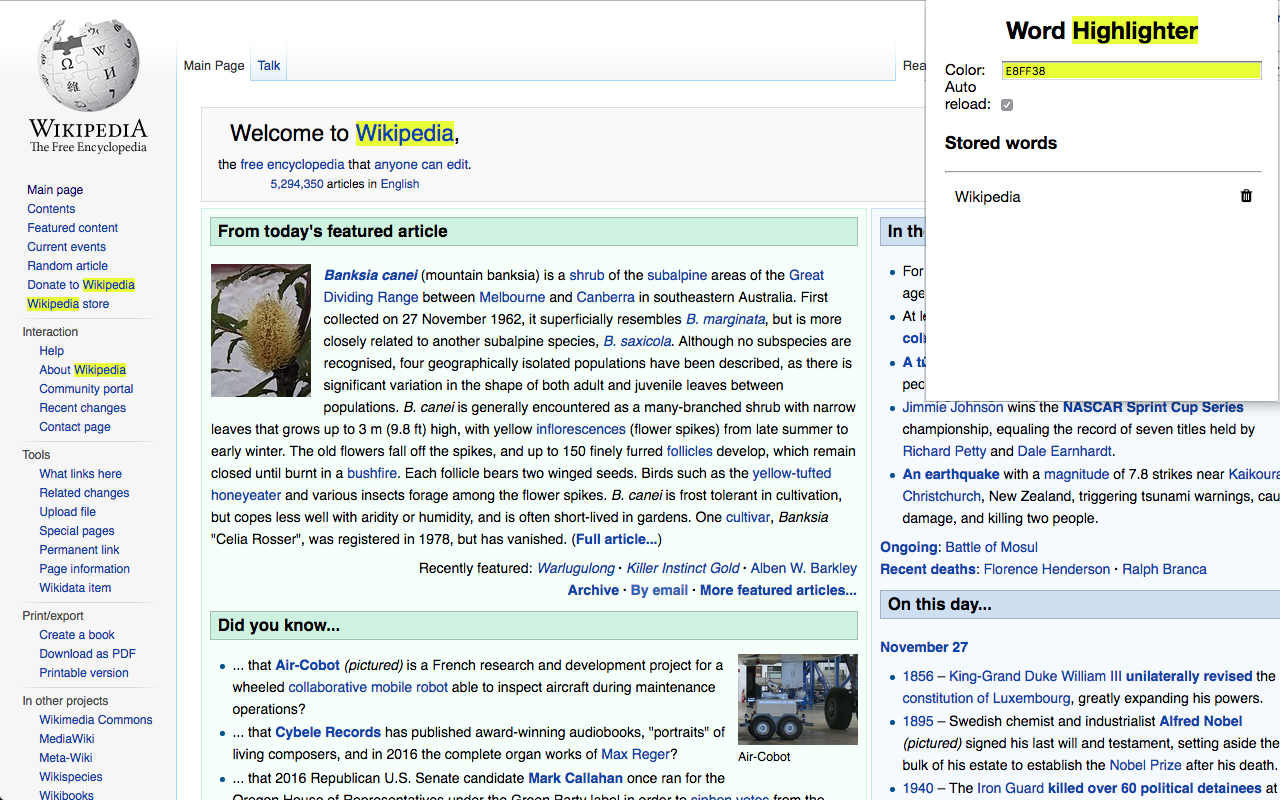Open the Wikidata item
Image resolution: width=1280 pixels, height=800 pixels.
tap(75, 588)
